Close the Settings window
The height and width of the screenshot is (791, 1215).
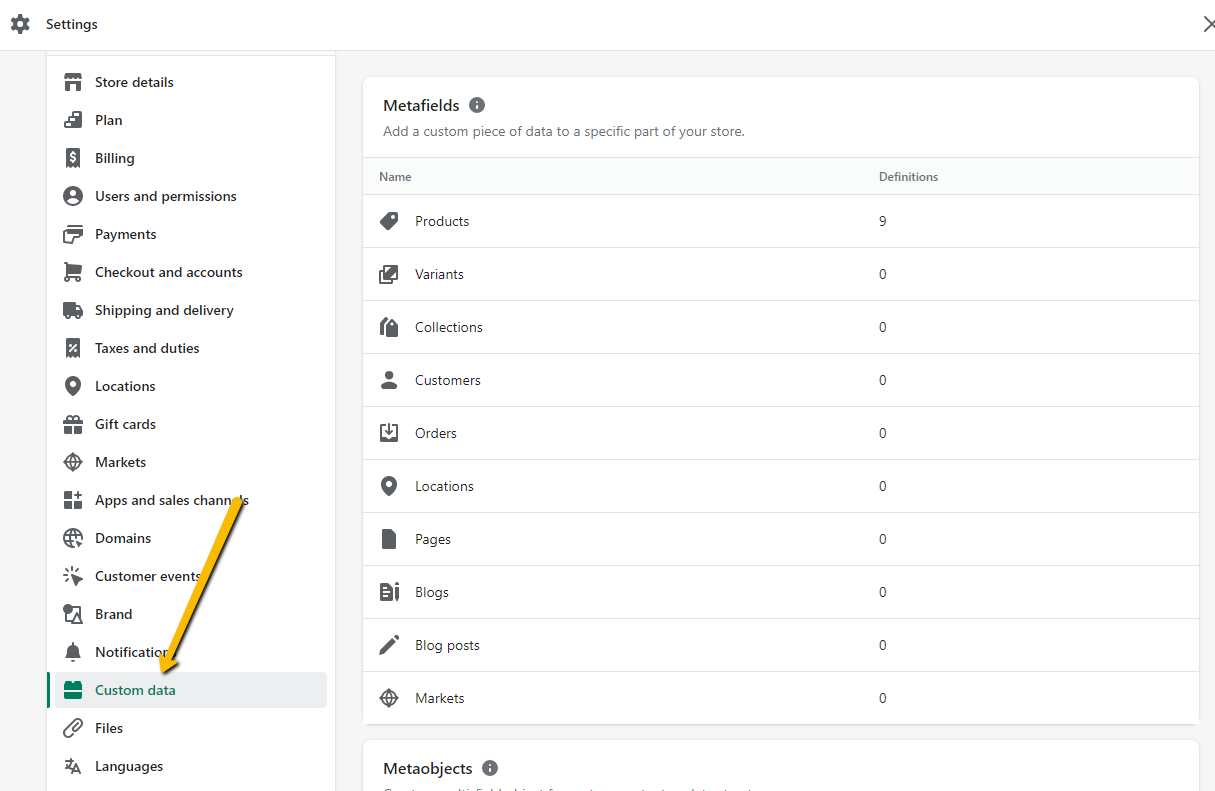click(1208, 24)
